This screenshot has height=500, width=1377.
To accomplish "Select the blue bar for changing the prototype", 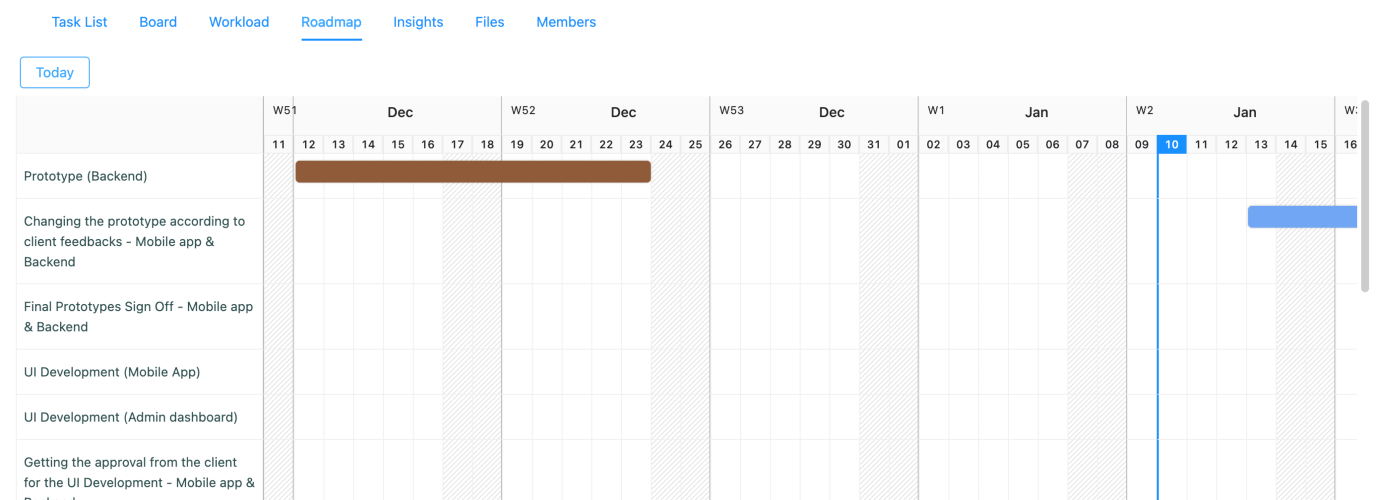I will click(1302, 217).
